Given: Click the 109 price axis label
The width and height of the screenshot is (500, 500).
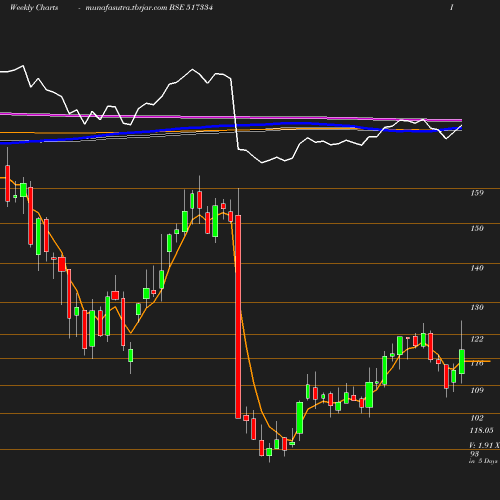Looking at the screenshot, I should pos(477,390).
